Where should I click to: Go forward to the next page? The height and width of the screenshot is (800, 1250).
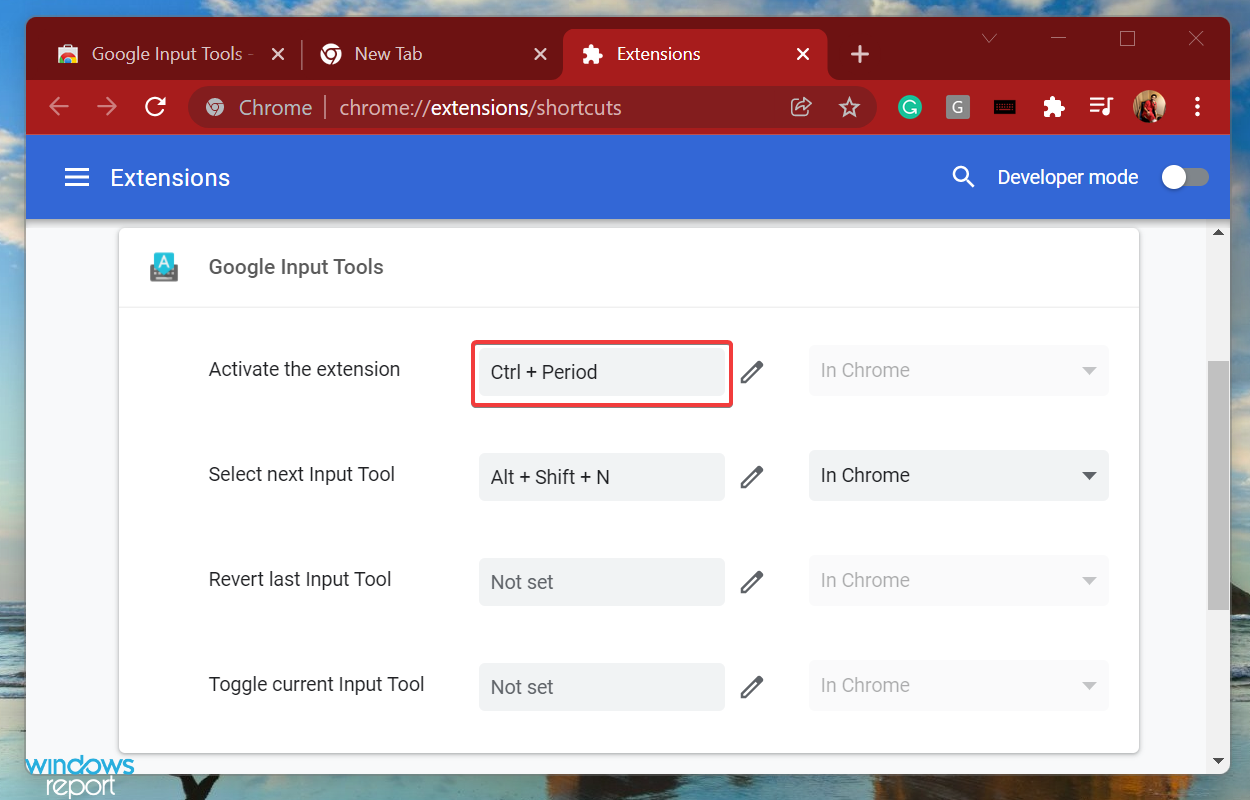click(107, 107)
